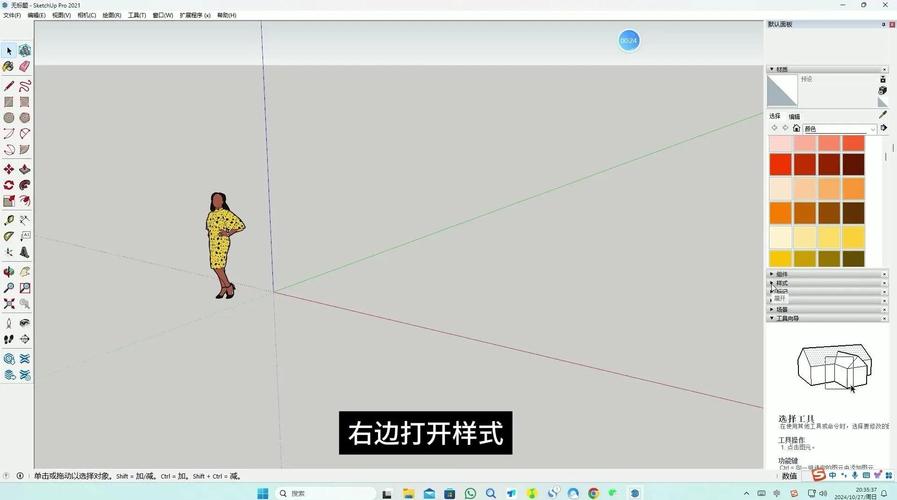The image size is (897, 500).
Task: Choose the Pan hand tool
Action: tap(25, 272)
